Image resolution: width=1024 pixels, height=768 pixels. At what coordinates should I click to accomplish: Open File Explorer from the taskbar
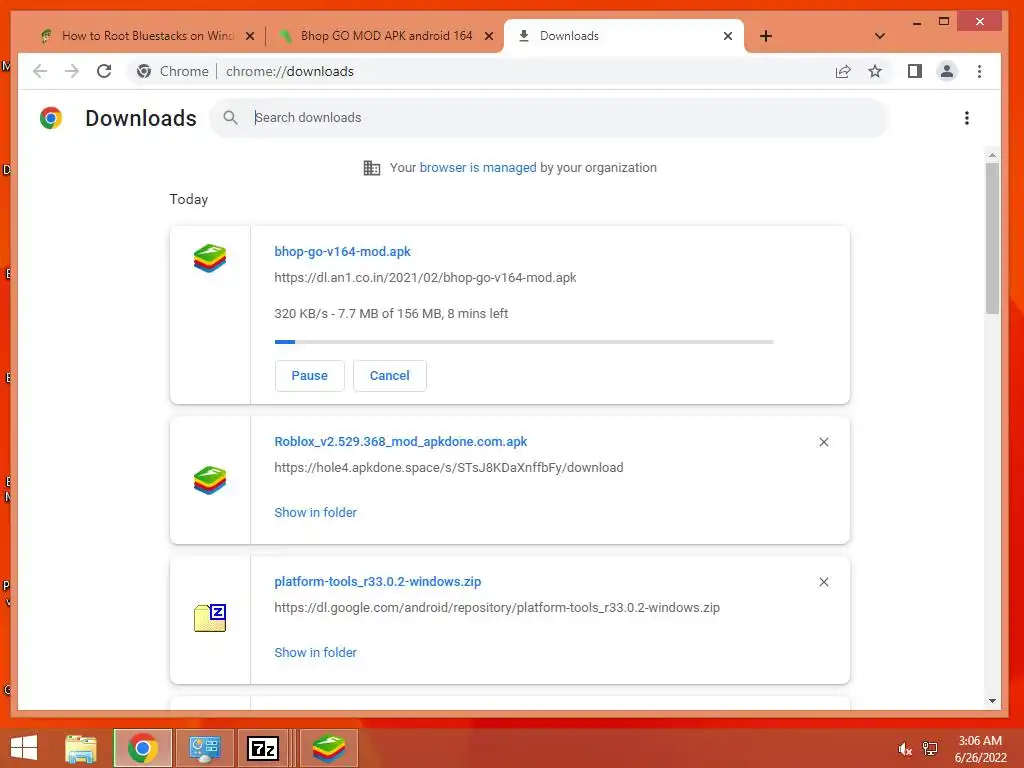(81, 748)
